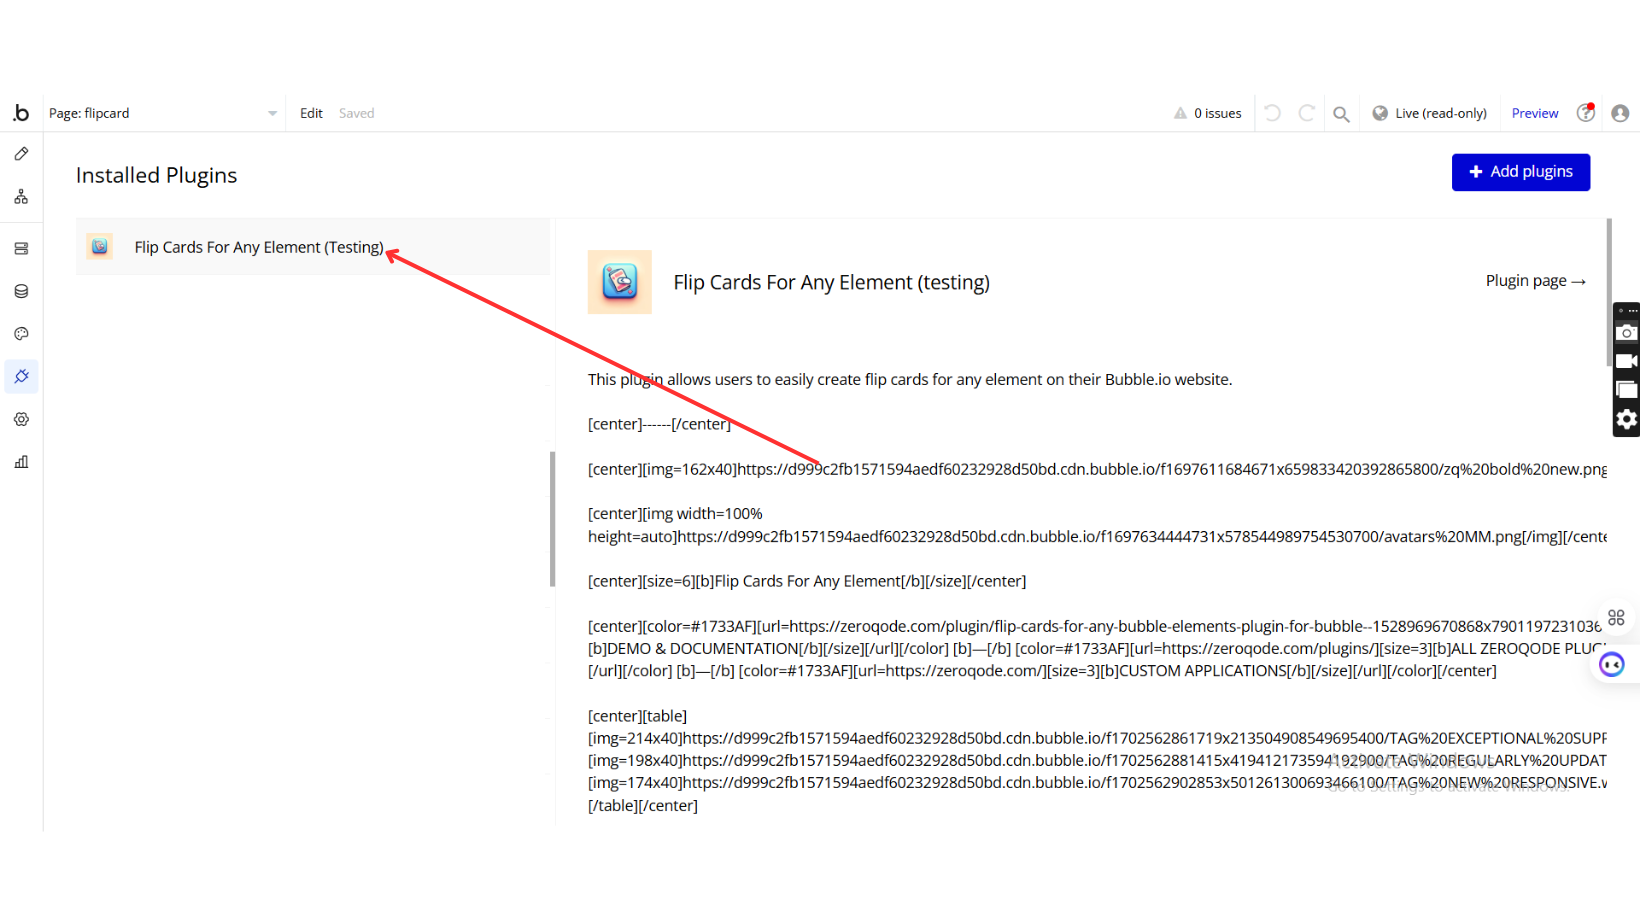Click the Bubble logo icon

click(21, 113)
